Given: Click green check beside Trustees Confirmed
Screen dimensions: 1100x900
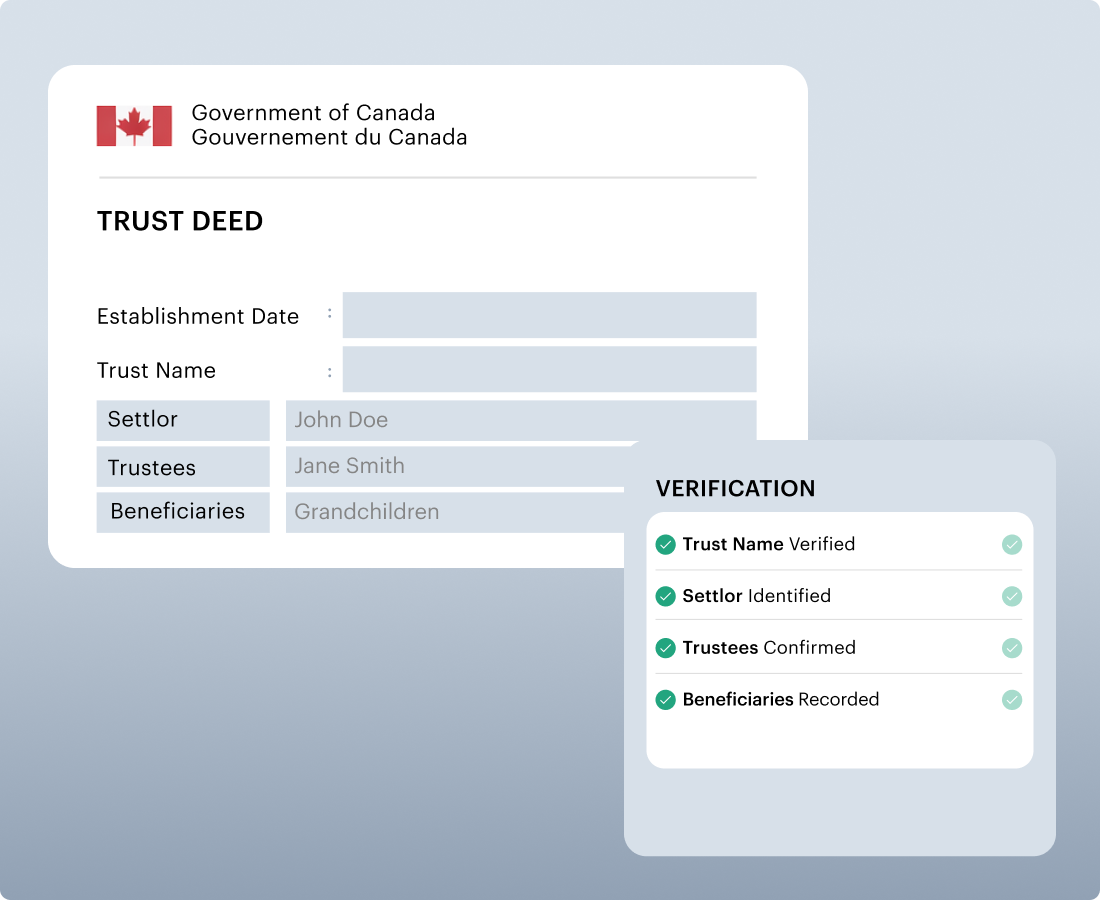Looking at the screenshot, I should [x=666, y=648].
